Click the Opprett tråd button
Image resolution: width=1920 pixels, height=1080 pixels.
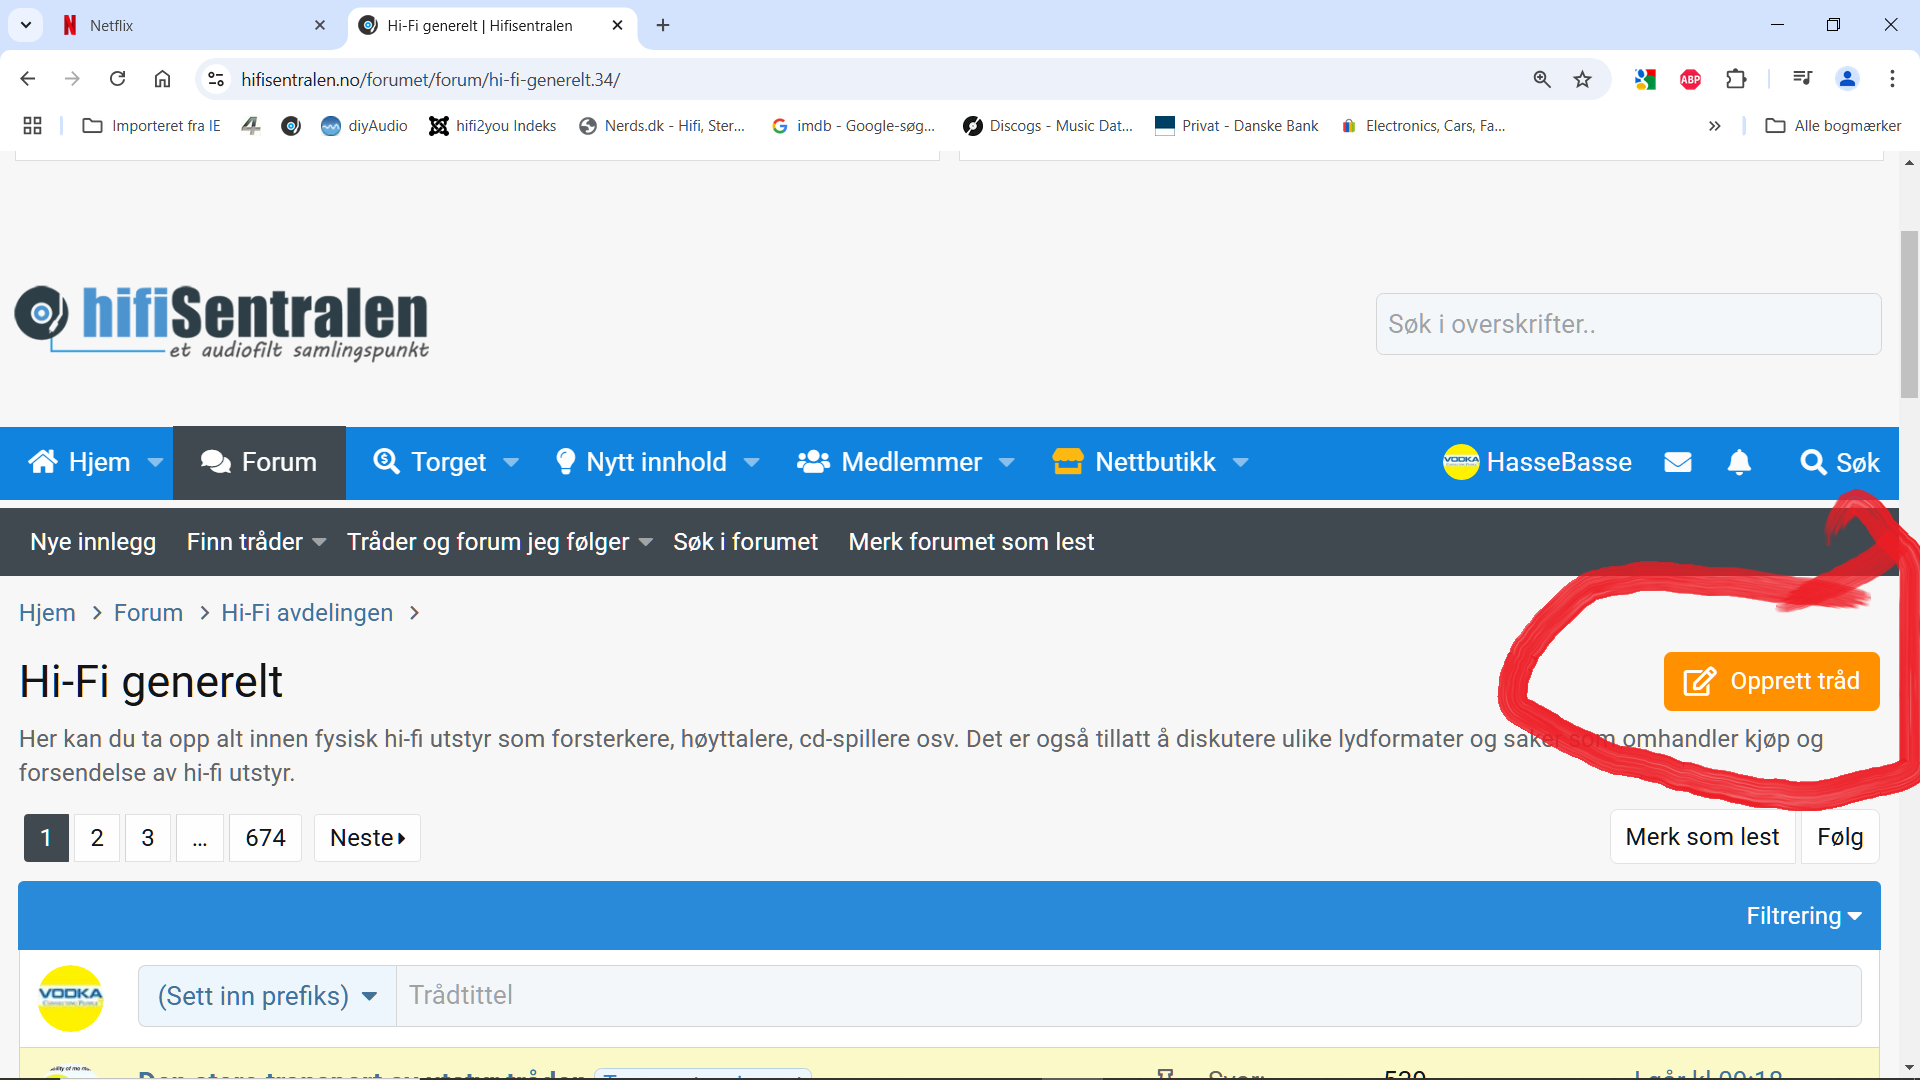(x=1771, y=681)
